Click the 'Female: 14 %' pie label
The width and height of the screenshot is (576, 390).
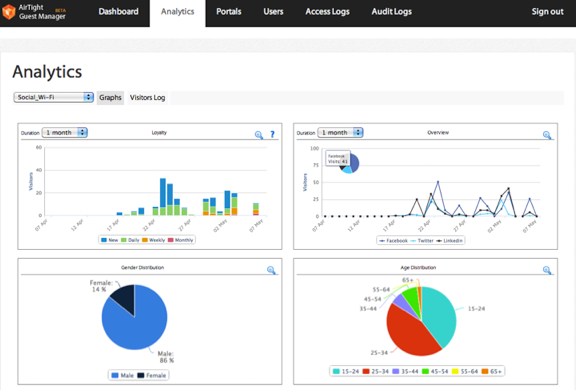coord(101,286)
